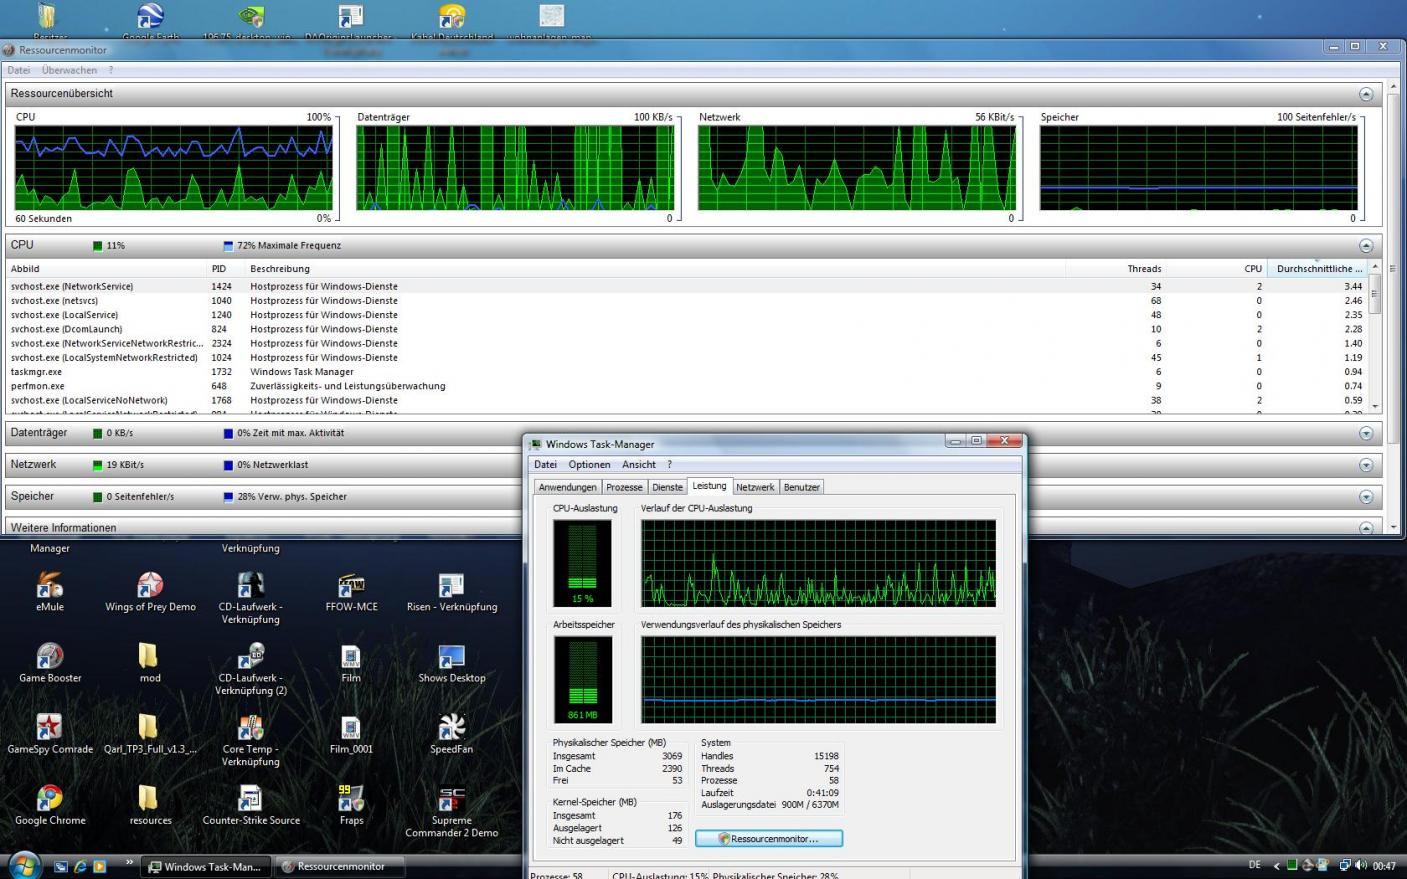Viewport: 1407px width, 879px height.
Task: Sort by the PID column header
Action: [x=226, y=269]
